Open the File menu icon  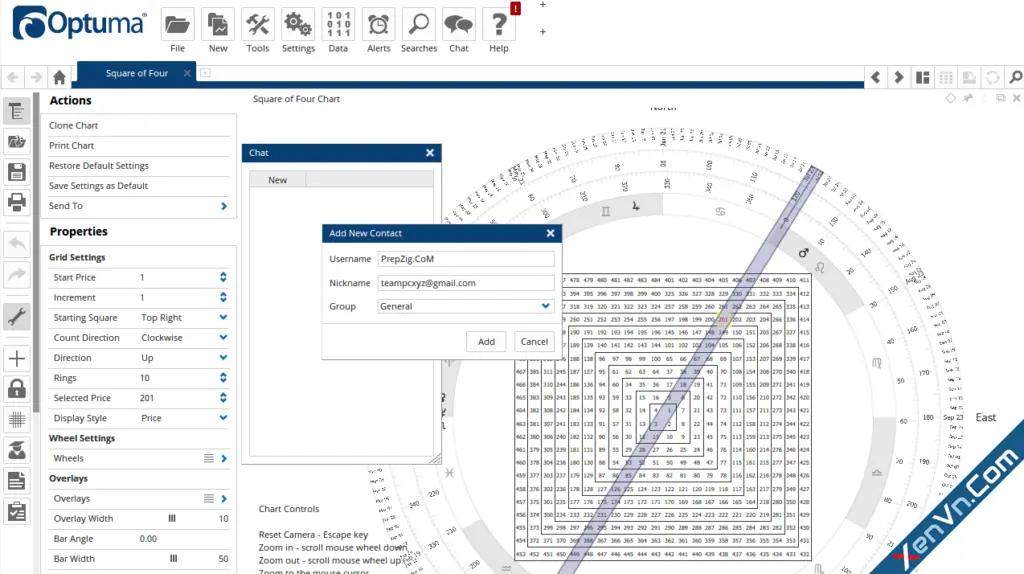(177, 25)
